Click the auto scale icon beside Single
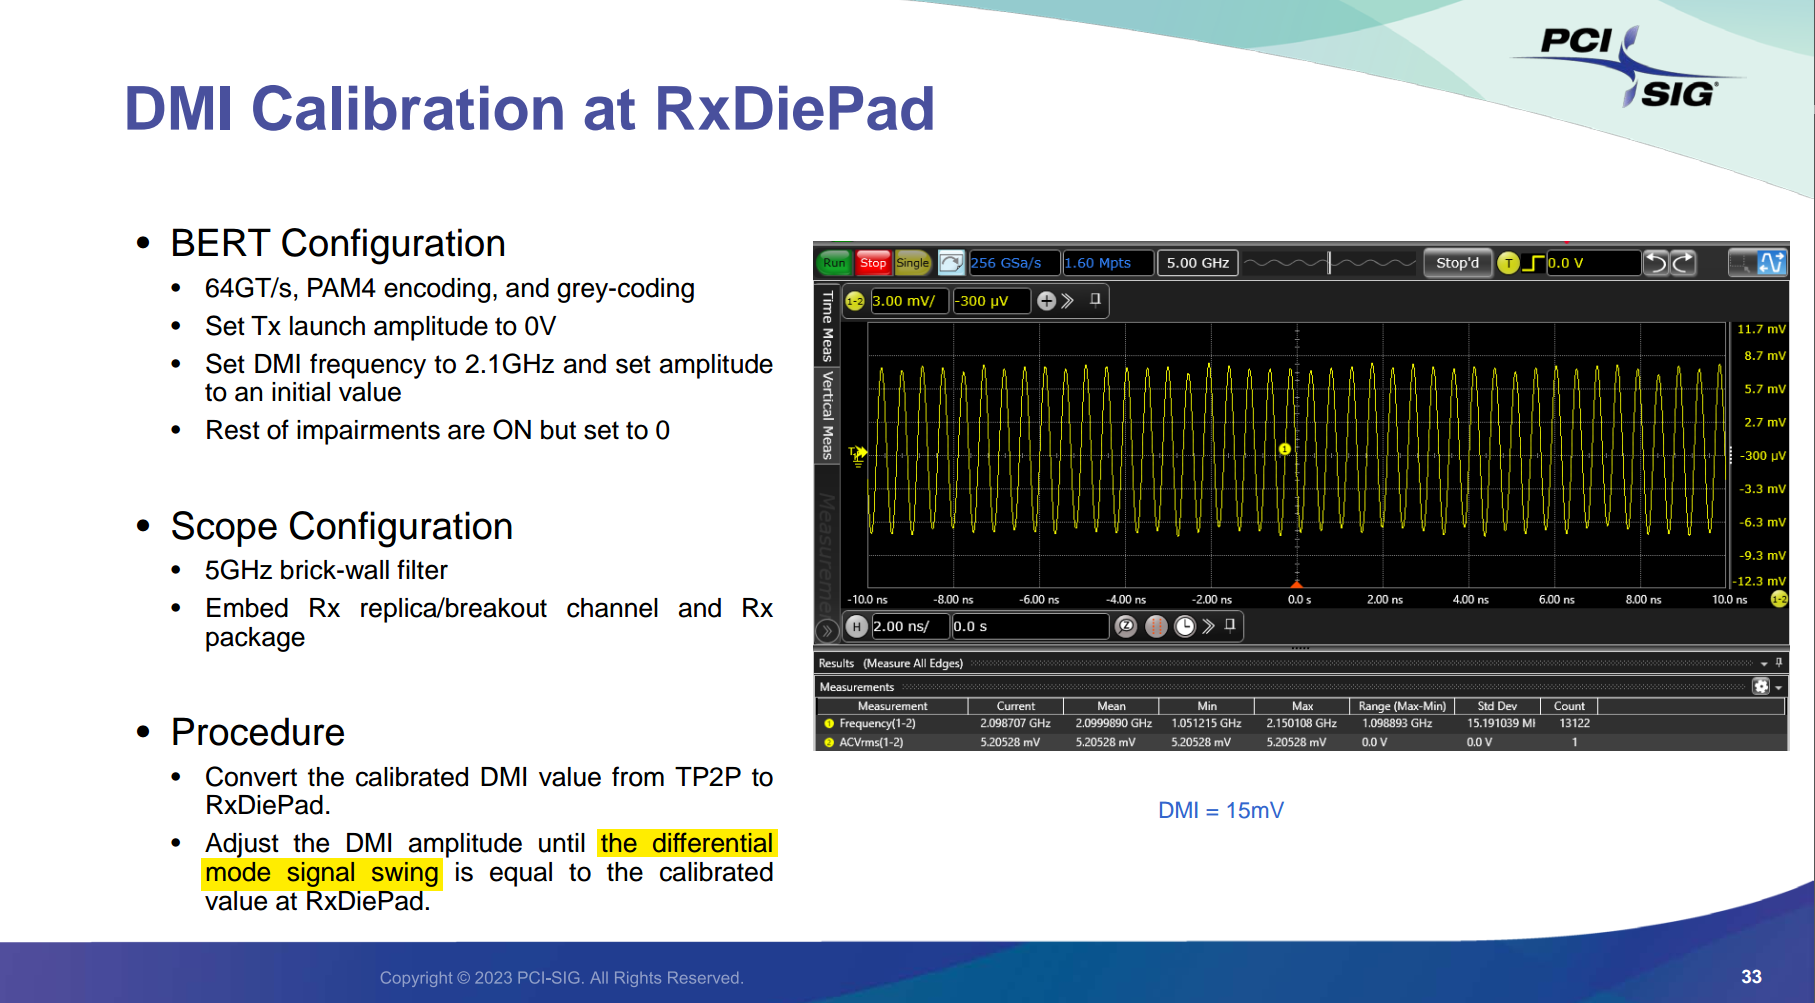1815x1003 pixels. pos(951,263)
